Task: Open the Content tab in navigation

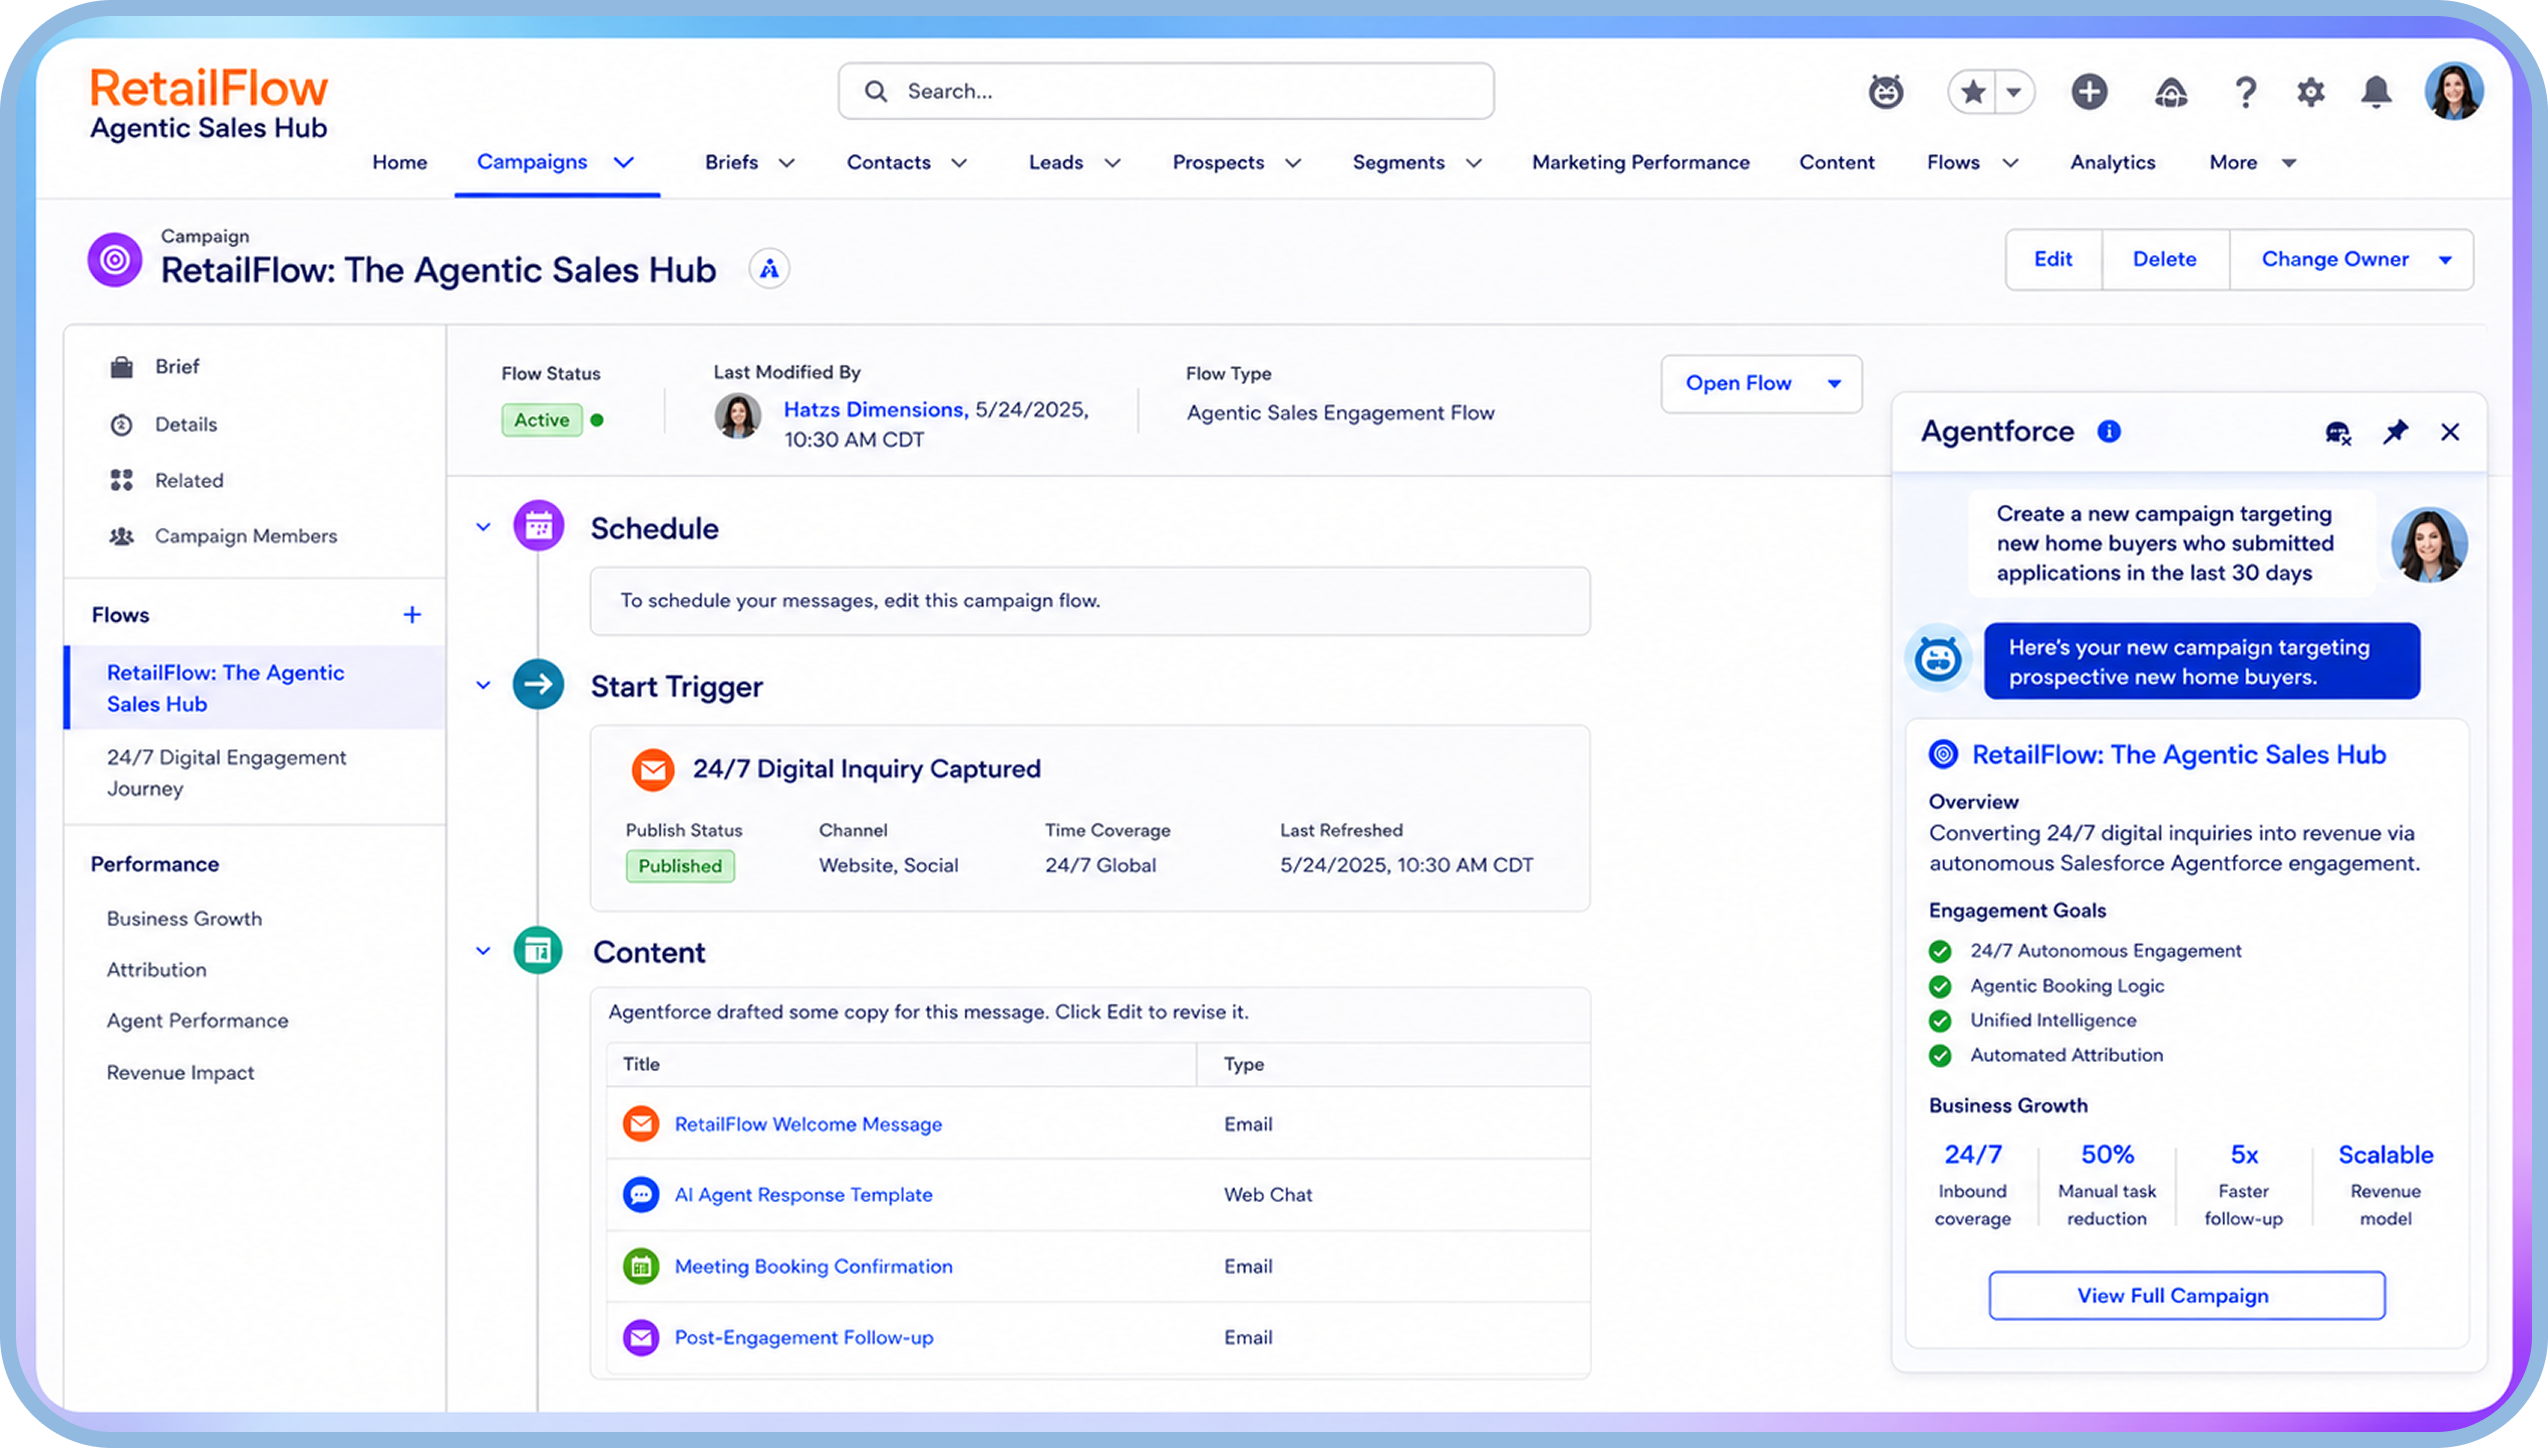Action: [x=1836, y=162]
